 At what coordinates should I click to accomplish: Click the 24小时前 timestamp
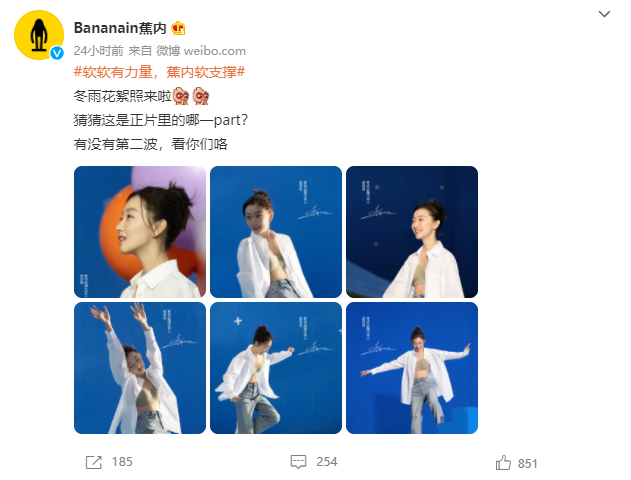98,51
